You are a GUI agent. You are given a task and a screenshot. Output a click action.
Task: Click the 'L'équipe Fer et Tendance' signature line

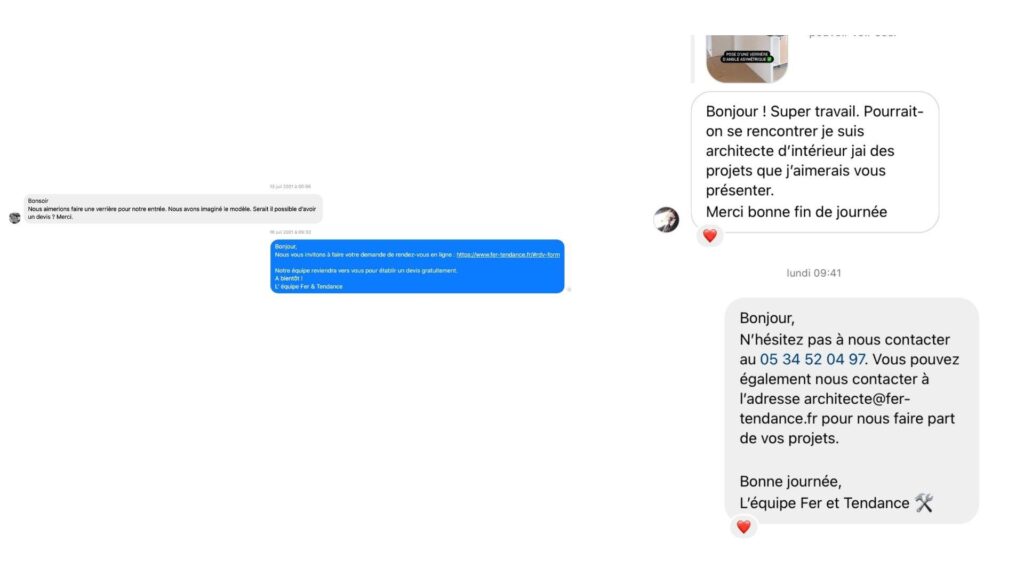point(824,503)
